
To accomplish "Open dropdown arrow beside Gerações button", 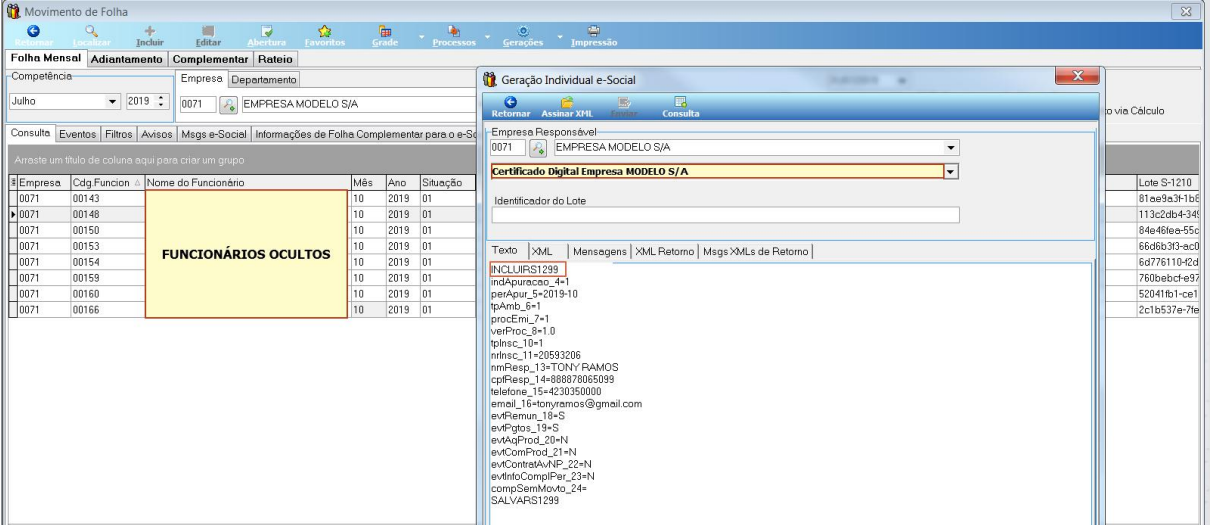I will [x=558, y=38].
